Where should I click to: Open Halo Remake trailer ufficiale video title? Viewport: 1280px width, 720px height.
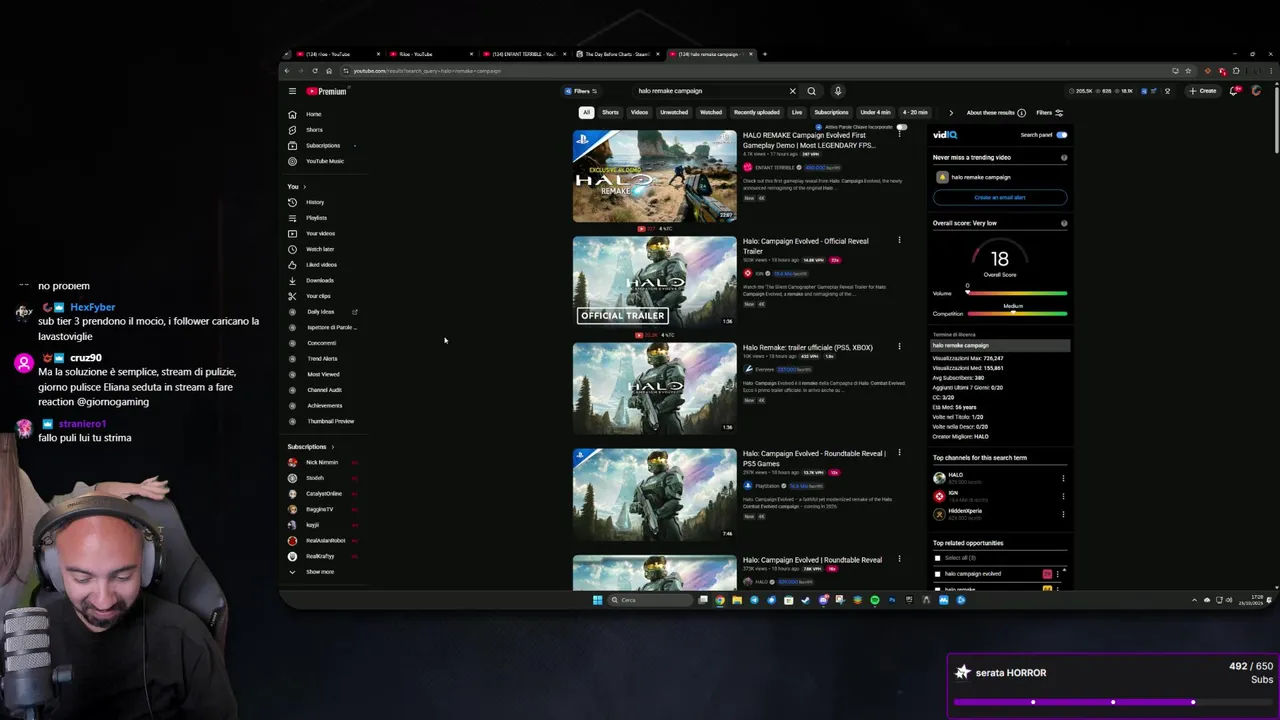tap(808, 348)
